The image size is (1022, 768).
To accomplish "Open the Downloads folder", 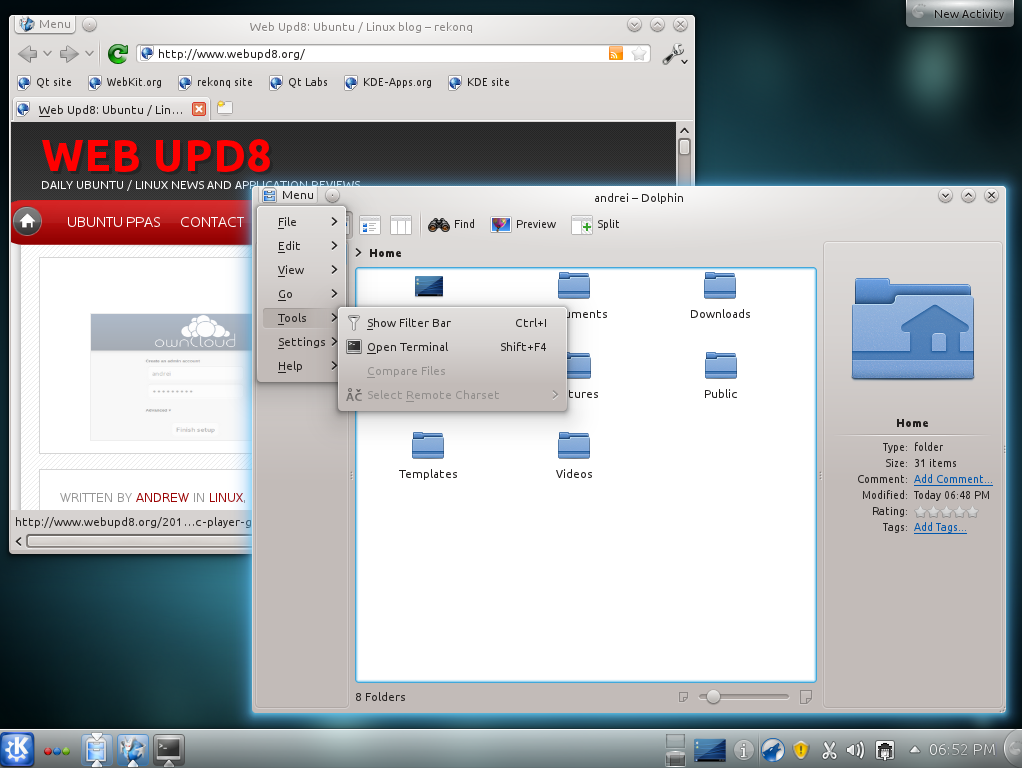I will tap(720, 296).
